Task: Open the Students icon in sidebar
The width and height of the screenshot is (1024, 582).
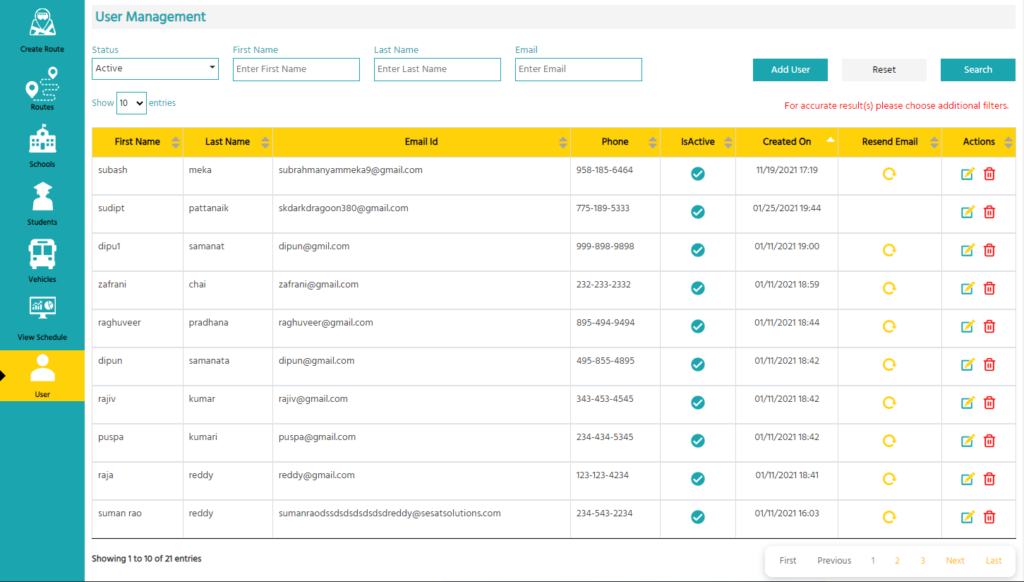Action: 42,197
